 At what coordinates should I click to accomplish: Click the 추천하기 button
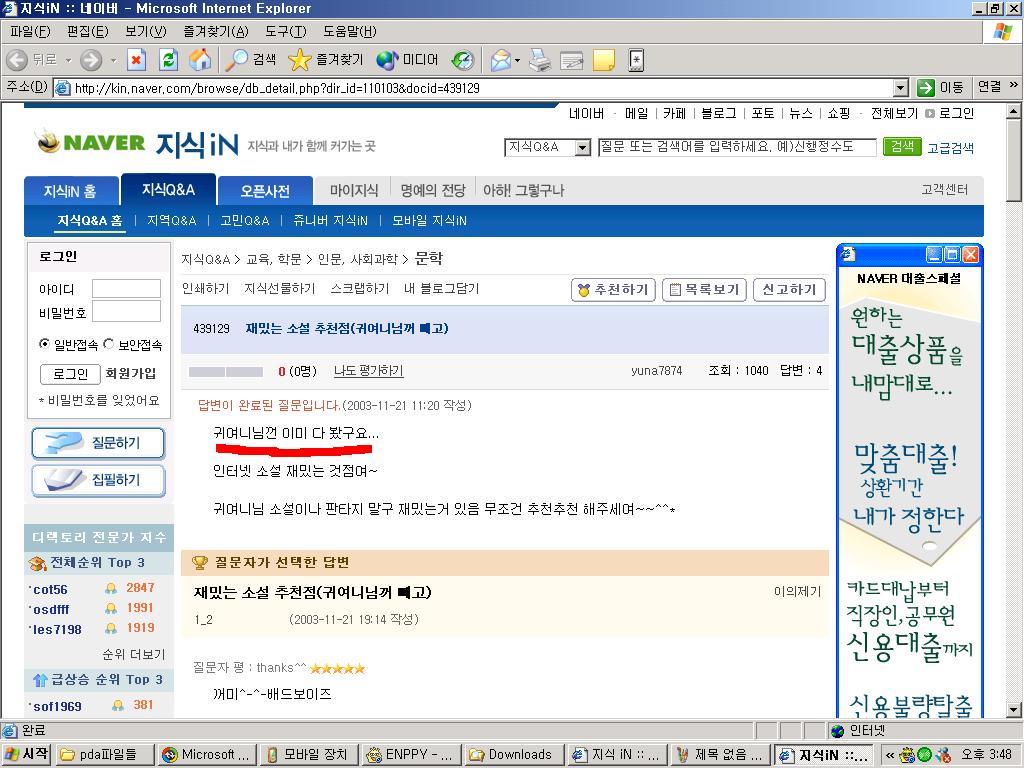[x=612, y=290]
